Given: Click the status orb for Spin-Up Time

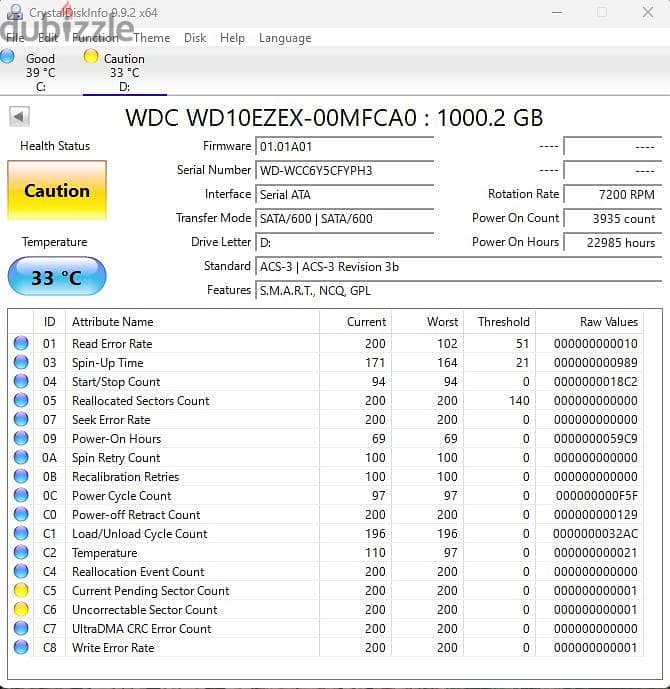Looking at the screenshot, I should (x=21, y=362).
